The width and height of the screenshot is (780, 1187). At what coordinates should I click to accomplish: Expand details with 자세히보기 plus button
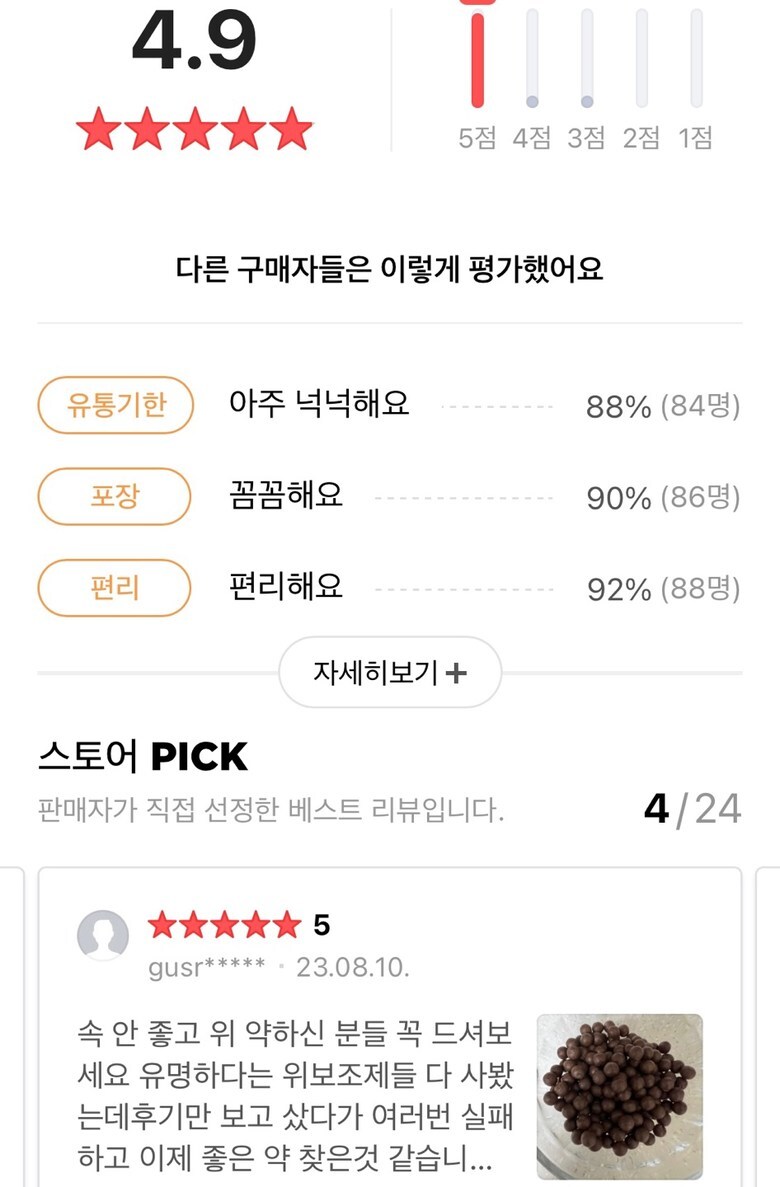[x=390, y=672]
